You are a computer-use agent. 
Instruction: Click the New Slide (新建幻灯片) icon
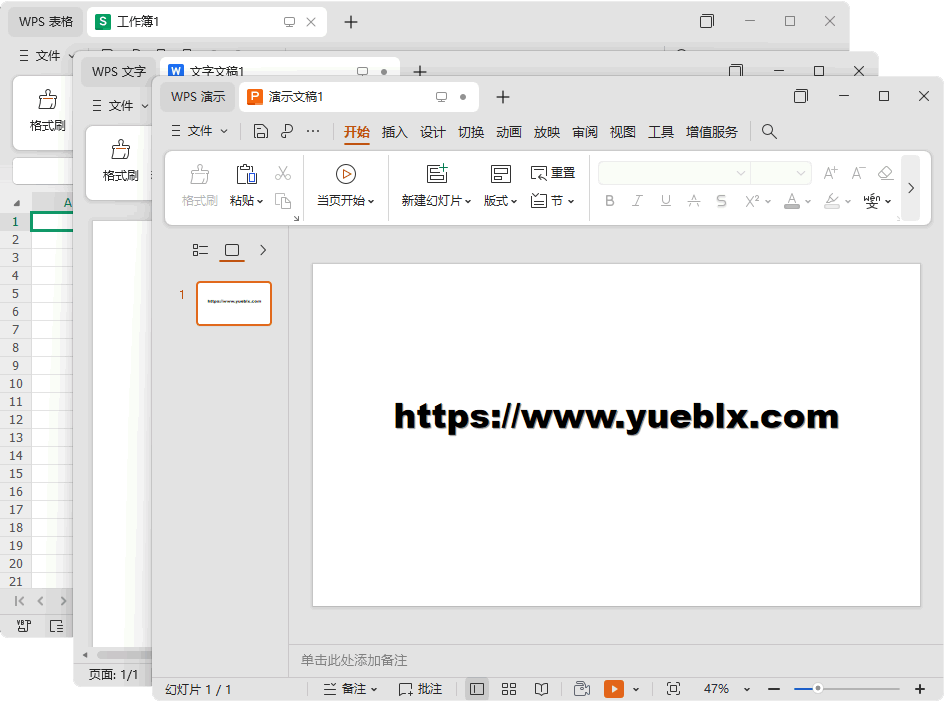click(437, 174)
